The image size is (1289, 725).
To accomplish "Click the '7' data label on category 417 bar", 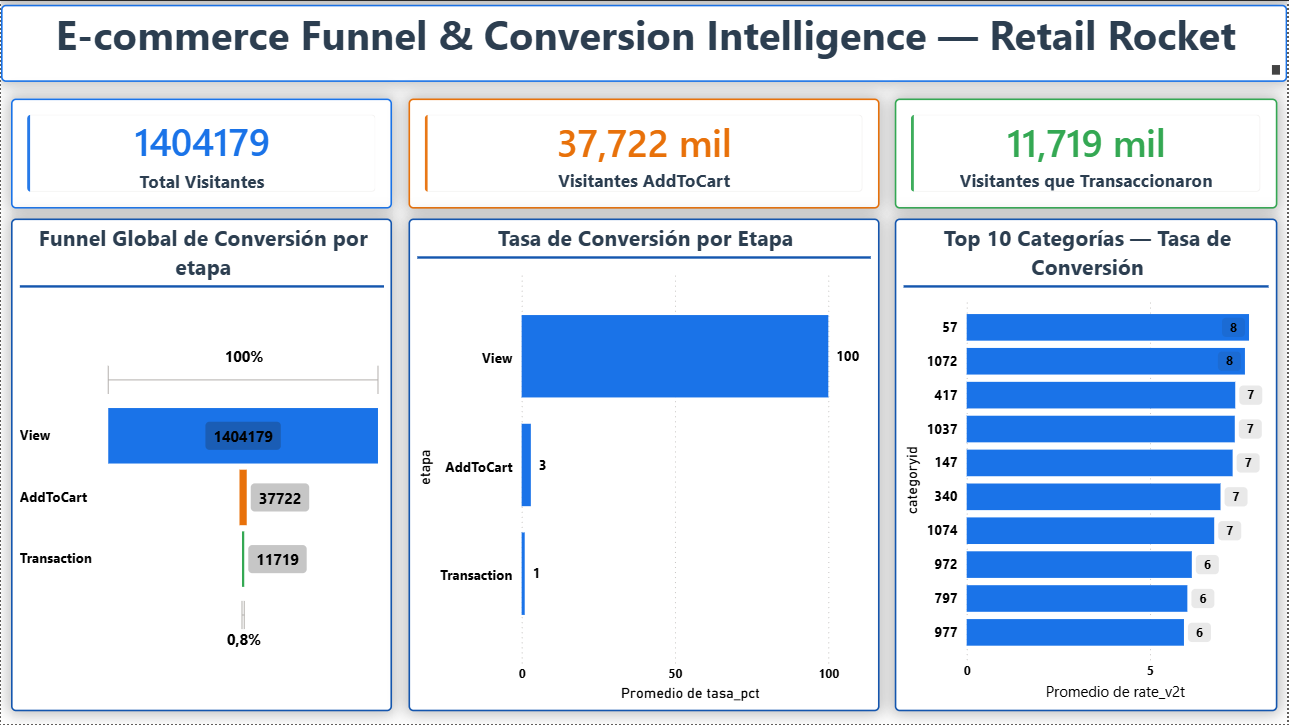I will coord(1250,396).
